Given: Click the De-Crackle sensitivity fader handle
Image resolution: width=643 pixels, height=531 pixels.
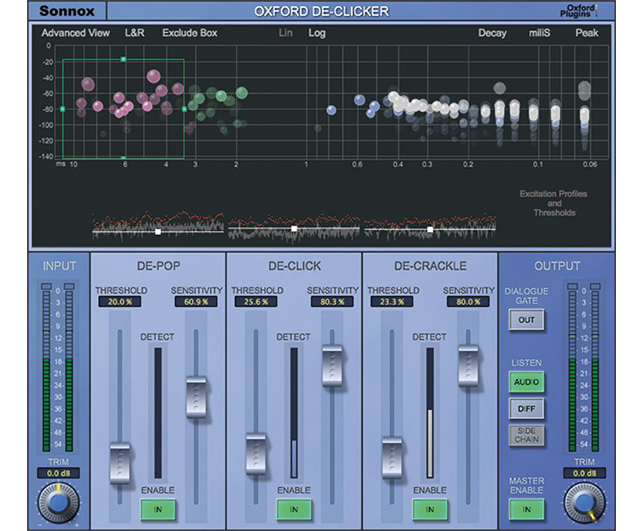Looking at the screenshot, I should point(468,366).
